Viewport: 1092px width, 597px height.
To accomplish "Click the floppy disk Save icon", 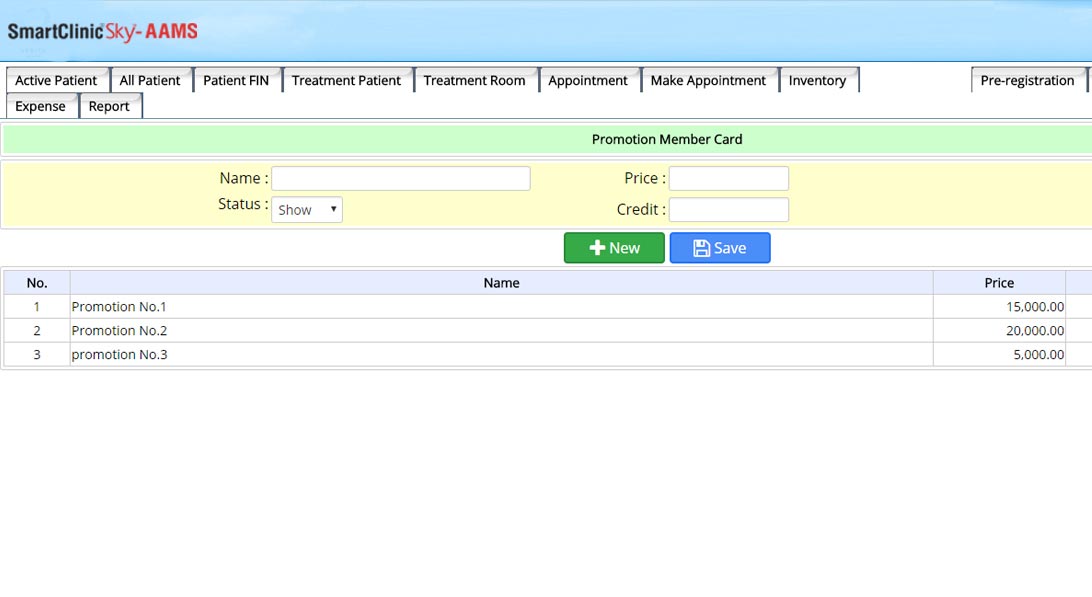I will pos(702,248).
